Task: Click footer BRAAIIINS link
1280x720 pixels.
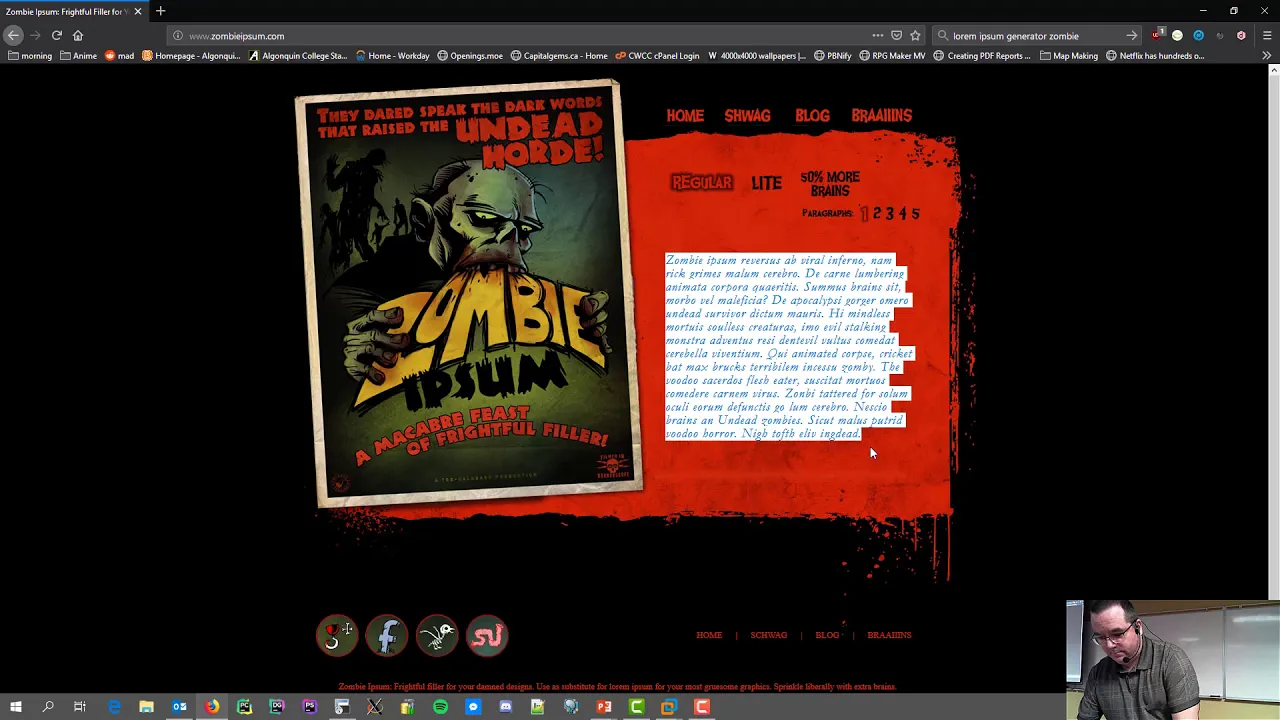Action: (889, 635)
